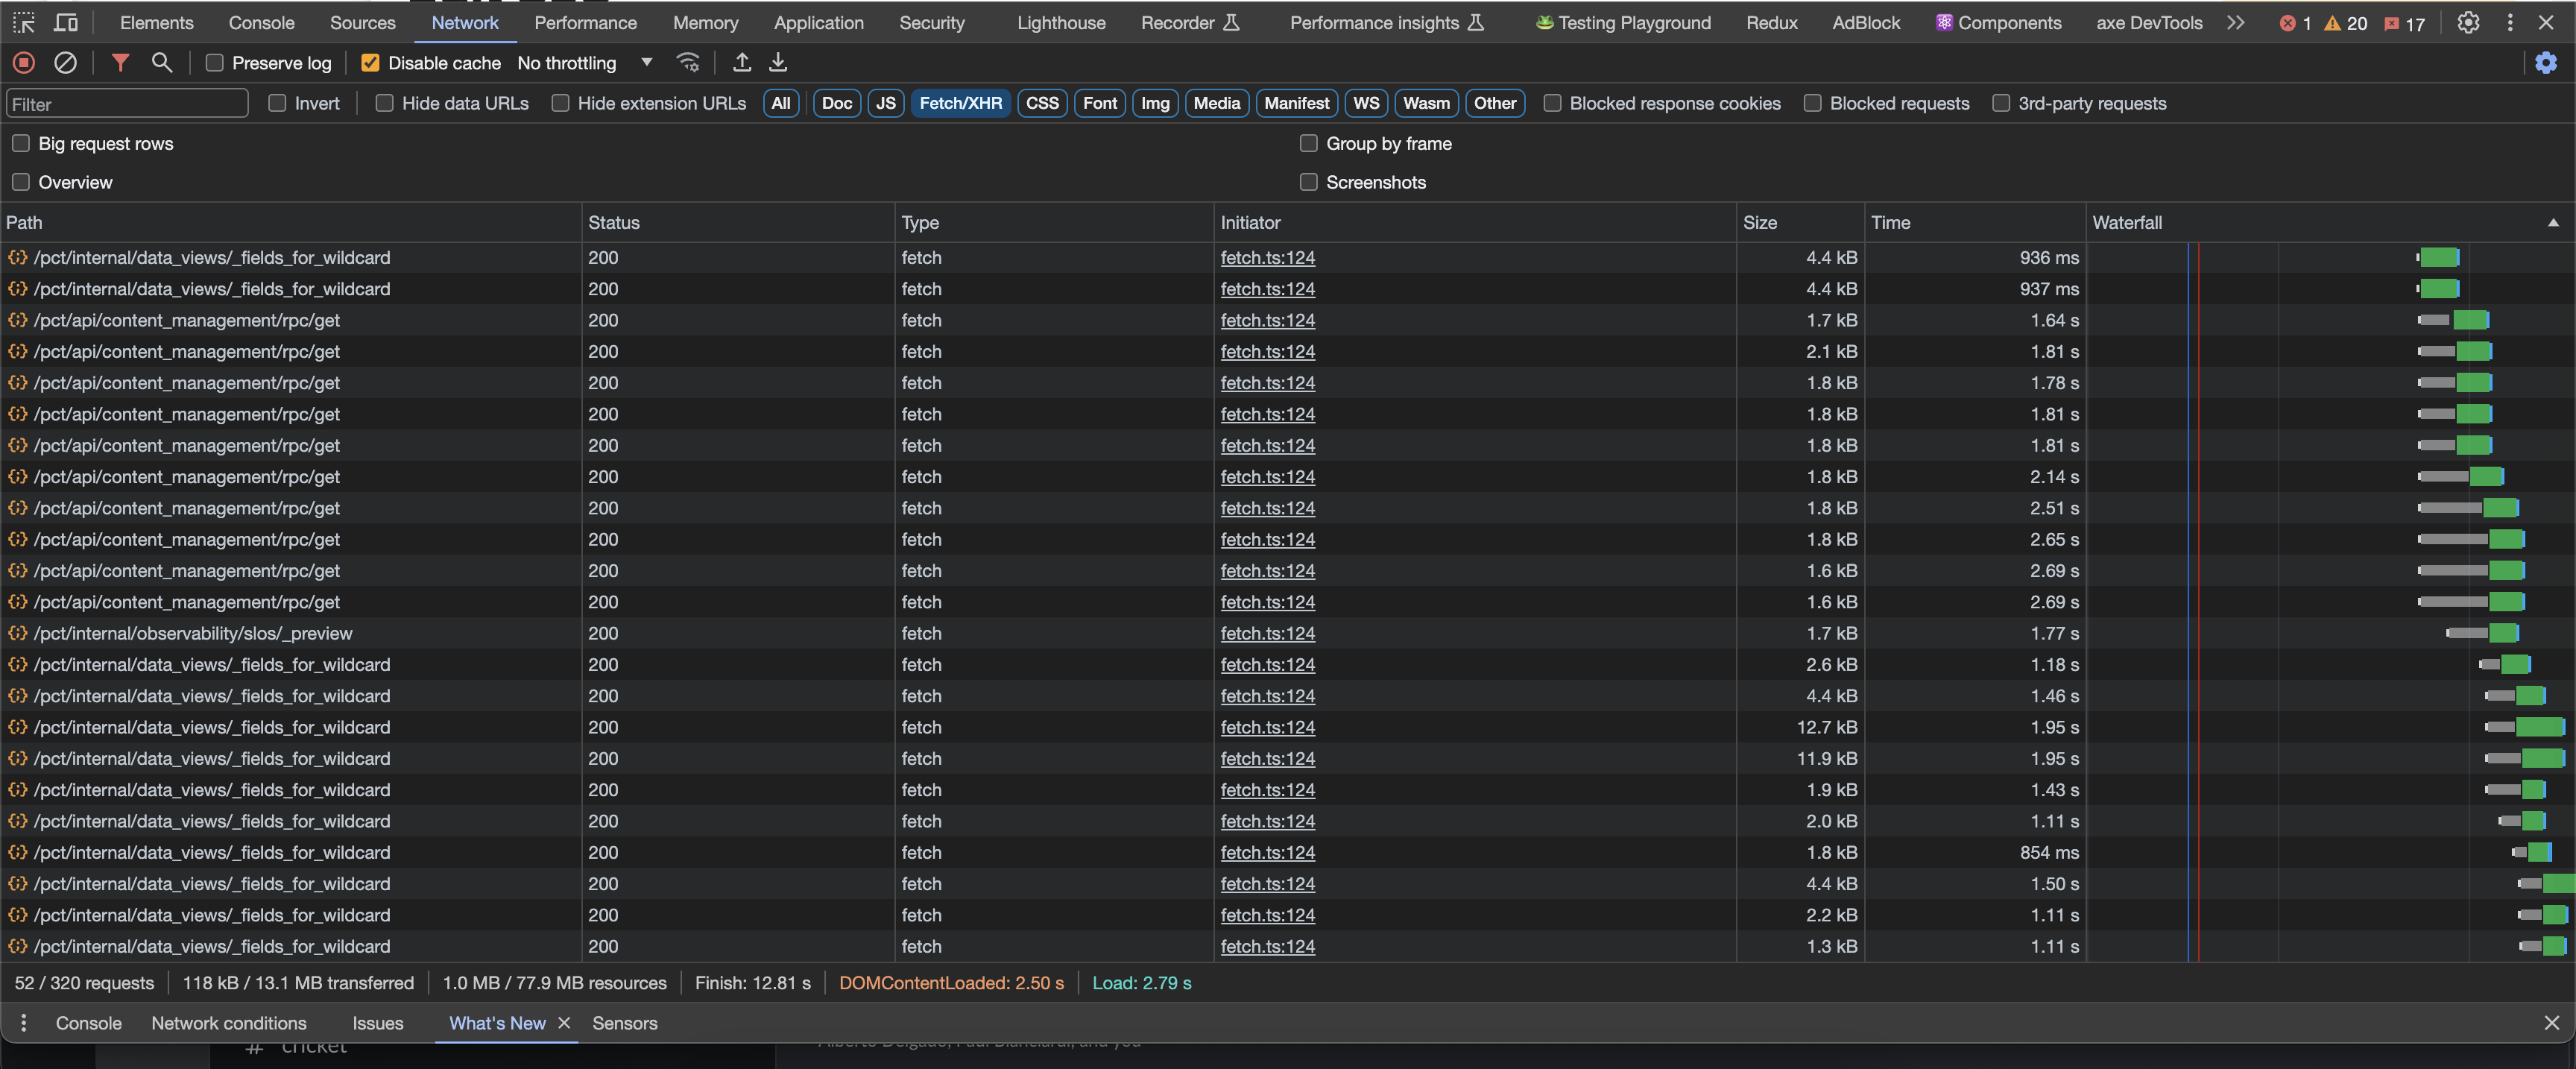Sort by Status column header
The width and height of the screenshot is (2576, 1069).
point(738,222)
